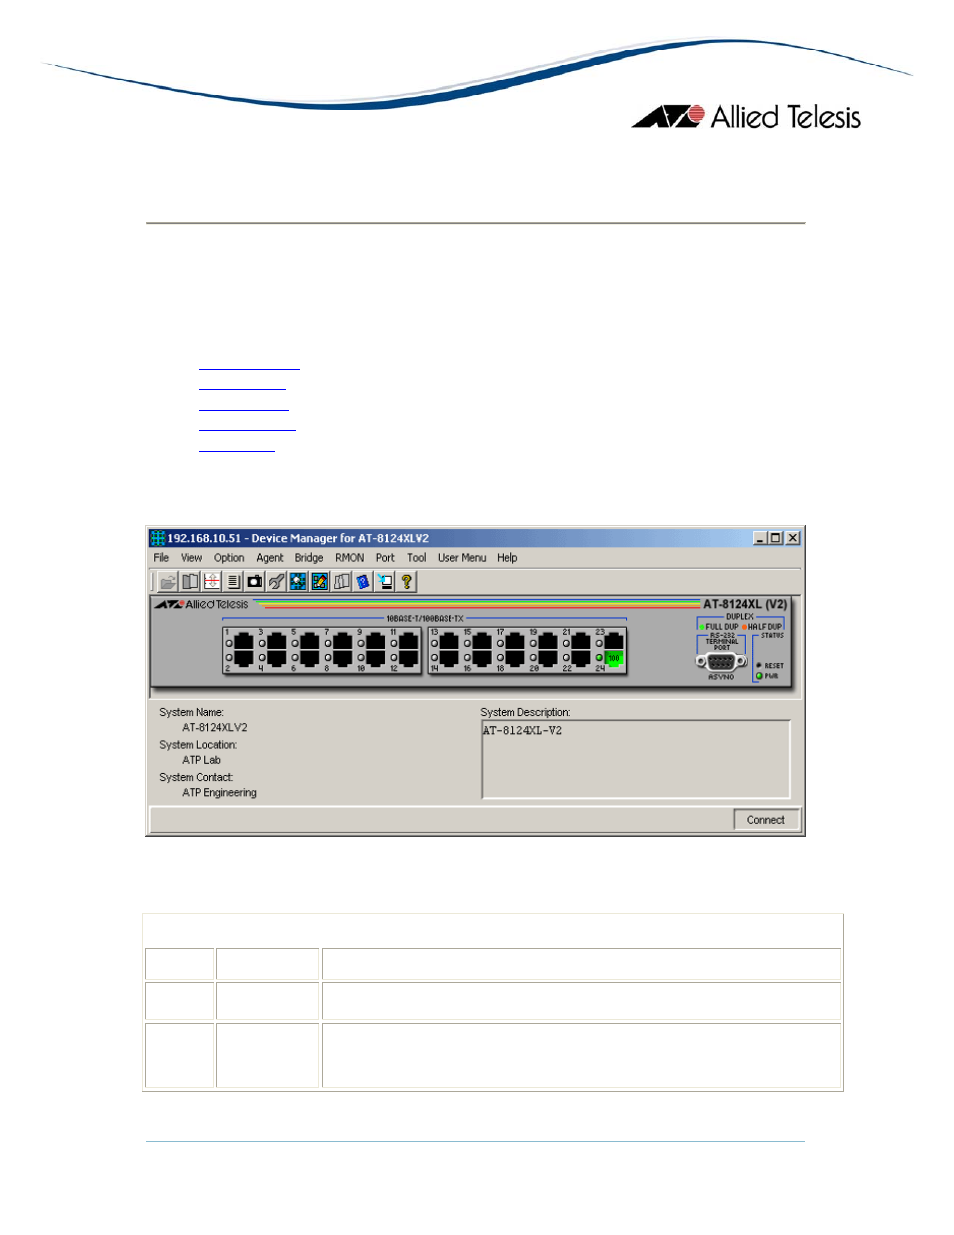Open the Help menu

coord(507,558)
